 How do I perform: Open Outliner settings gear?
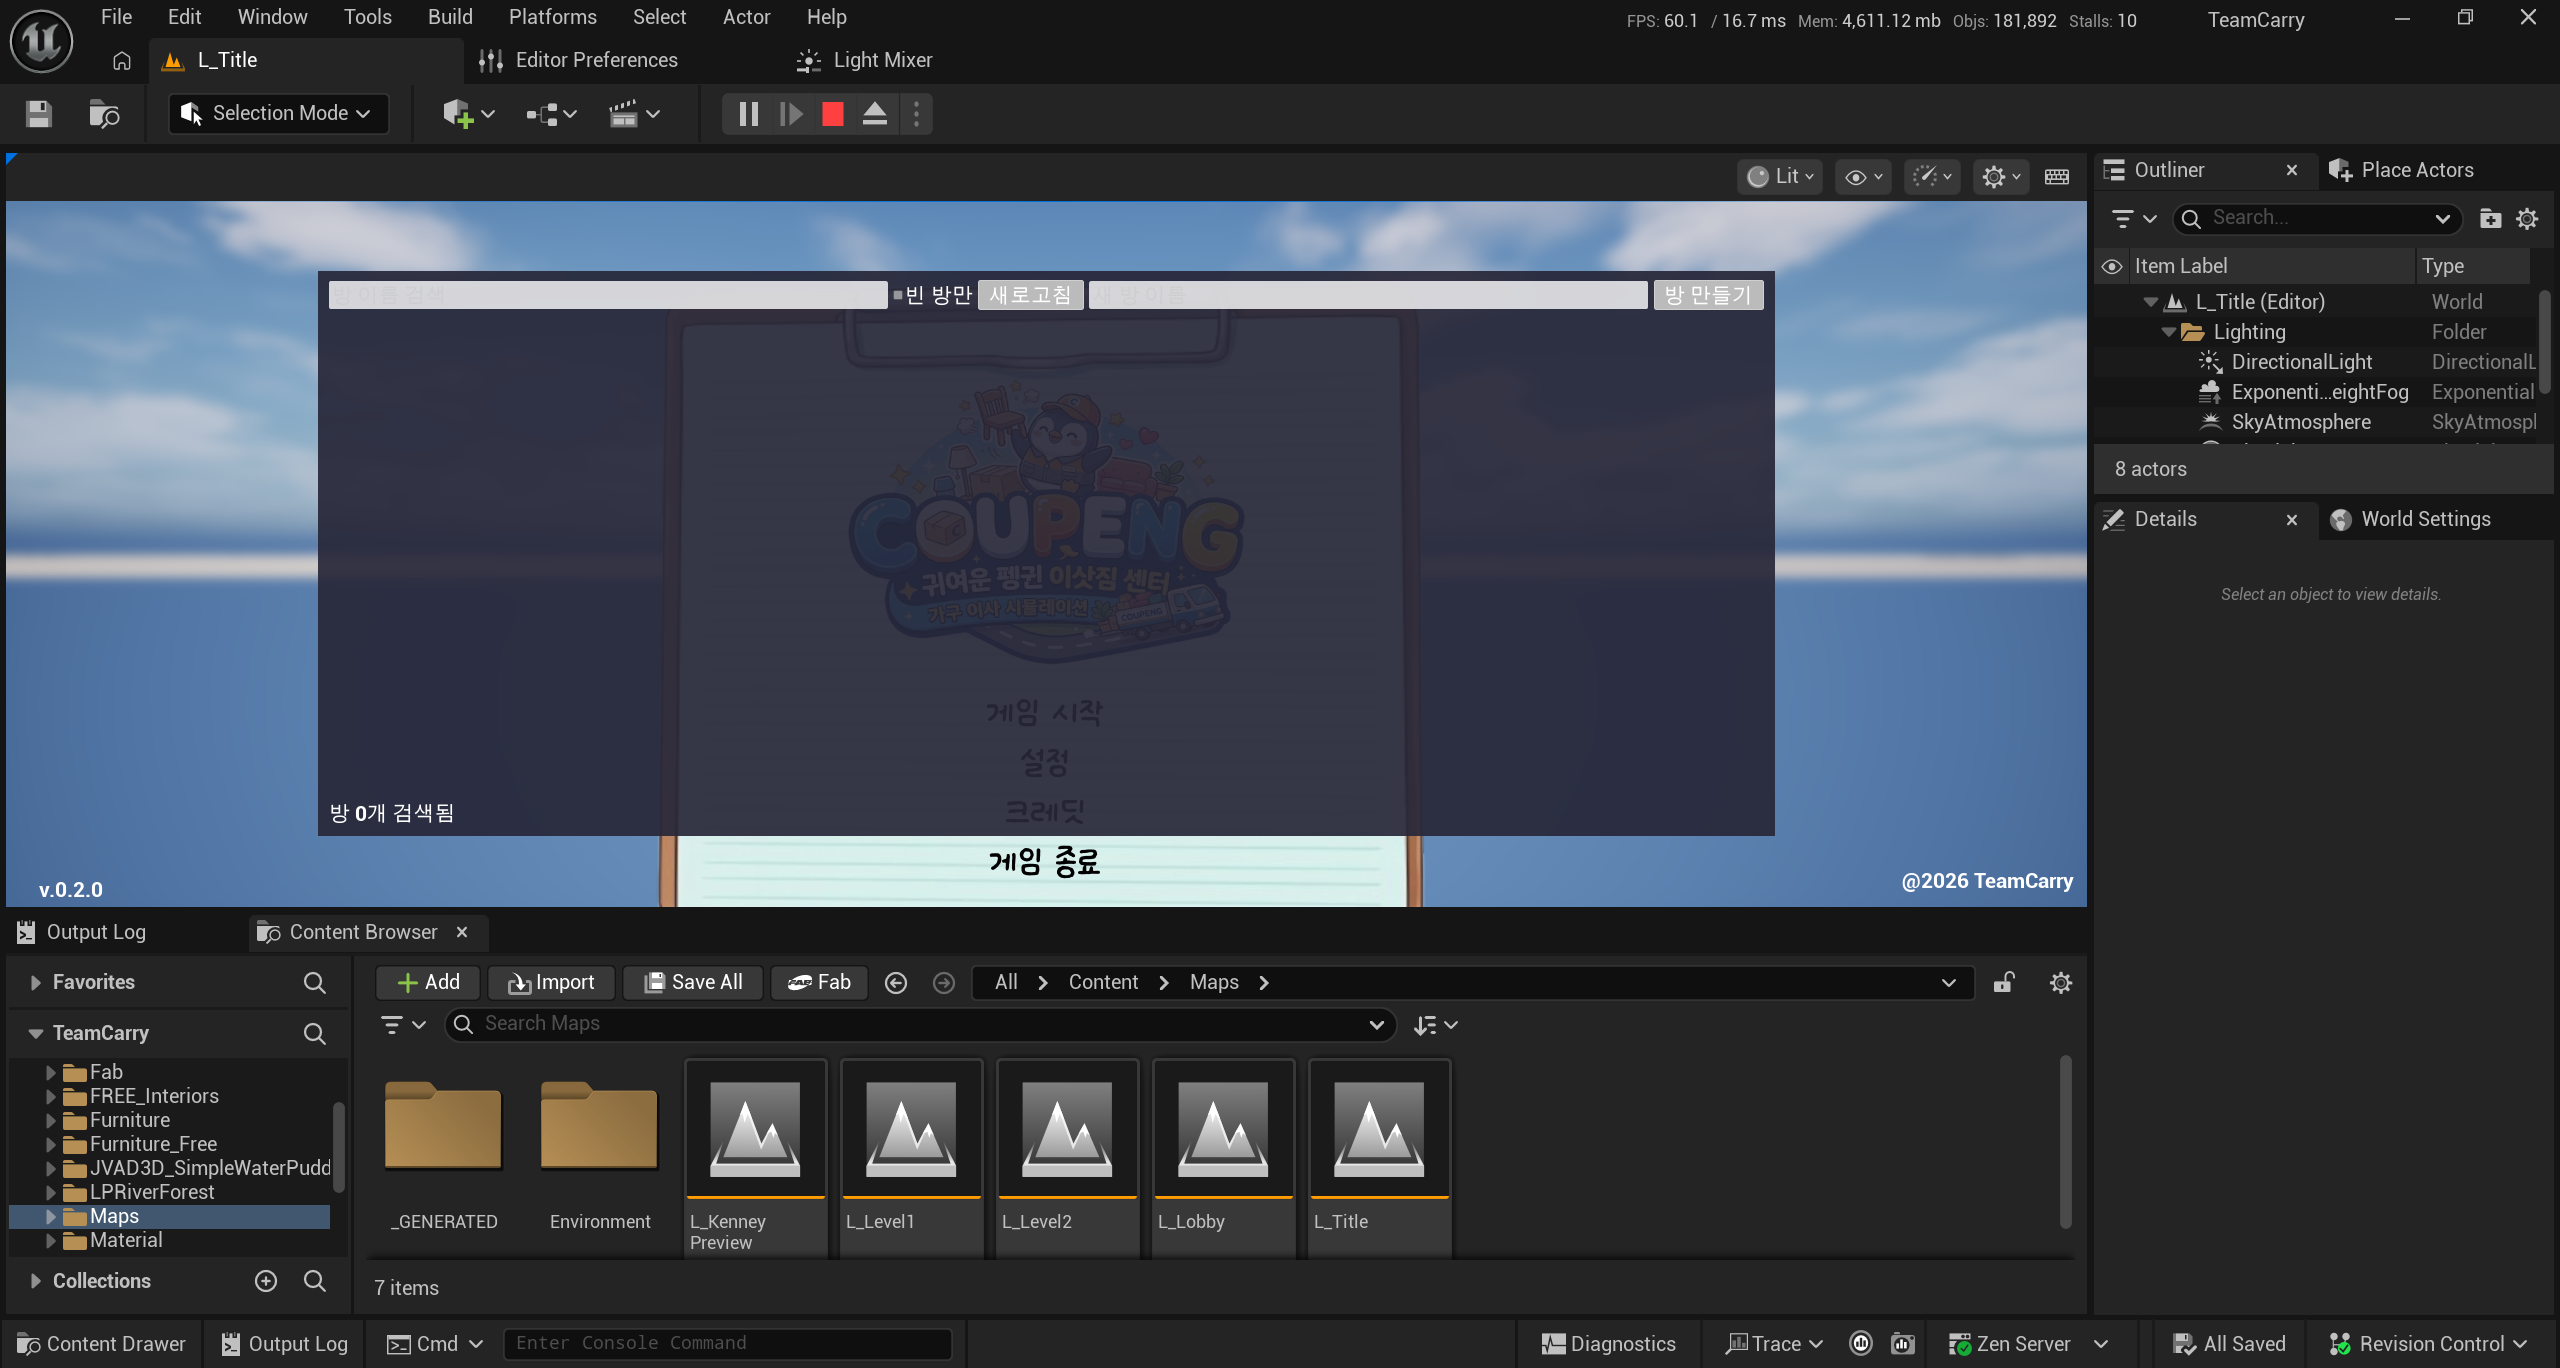click(x=2527, y=219)
